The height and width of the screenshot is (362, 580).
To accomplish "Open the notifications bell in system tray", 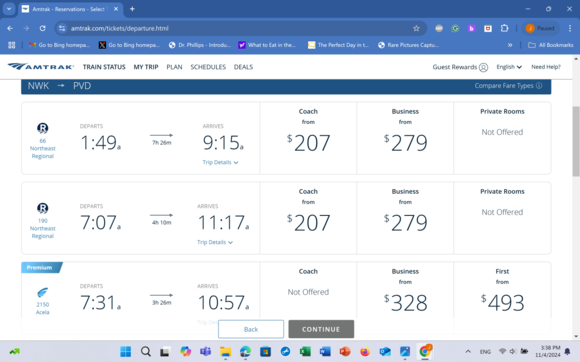I will [x=567, y=351].
